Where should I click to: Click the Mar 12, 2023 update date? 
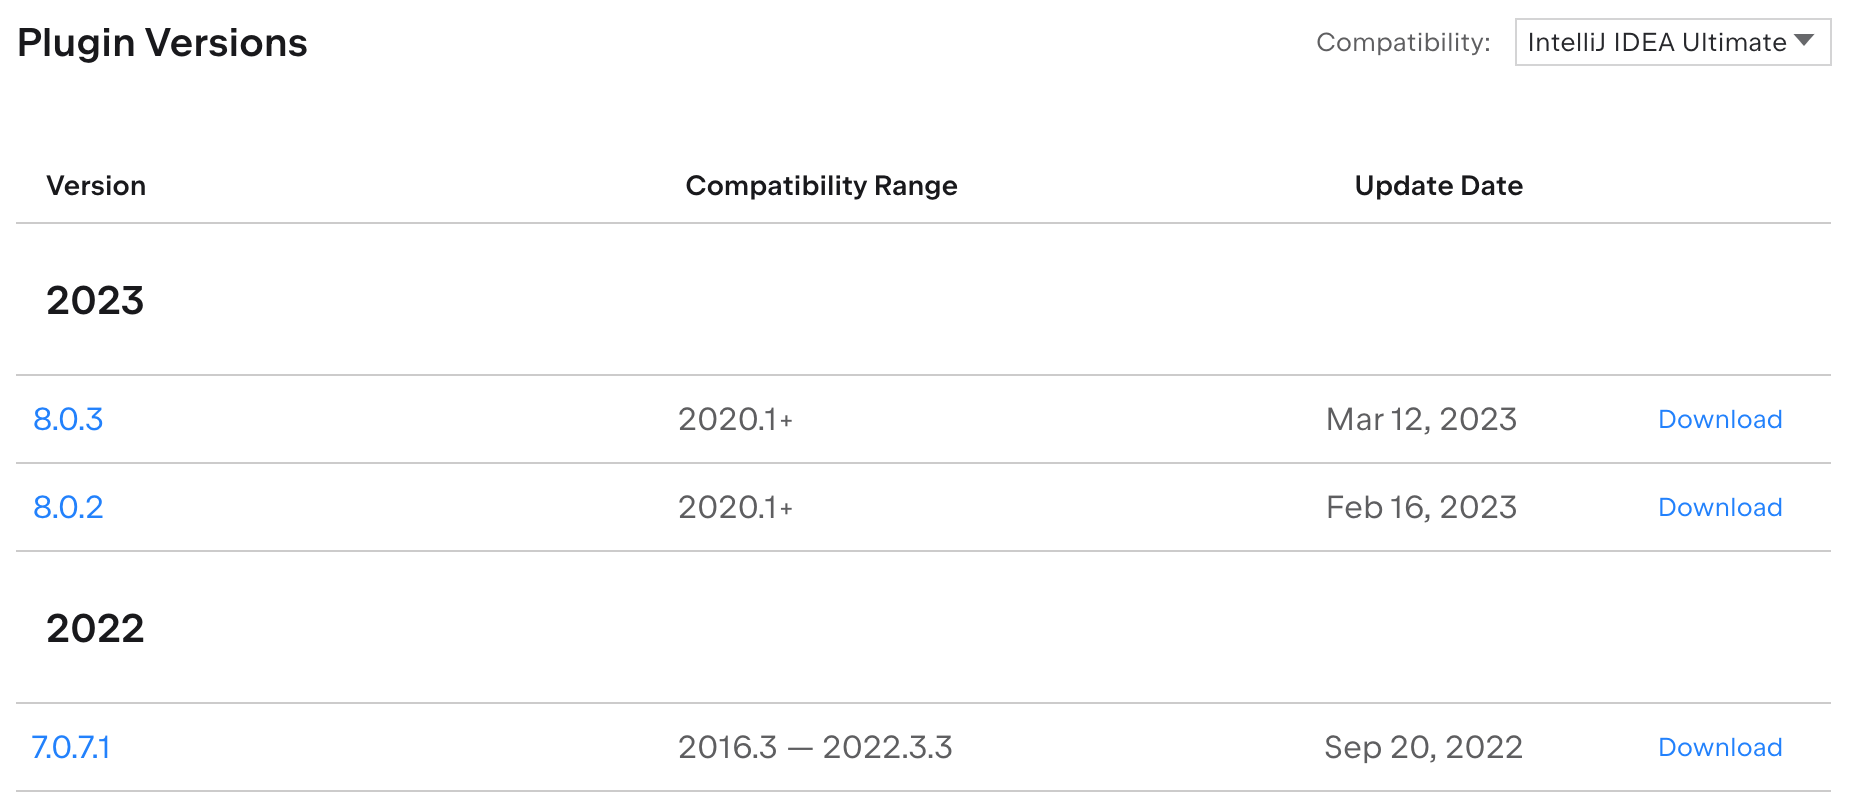point(1421,419)
